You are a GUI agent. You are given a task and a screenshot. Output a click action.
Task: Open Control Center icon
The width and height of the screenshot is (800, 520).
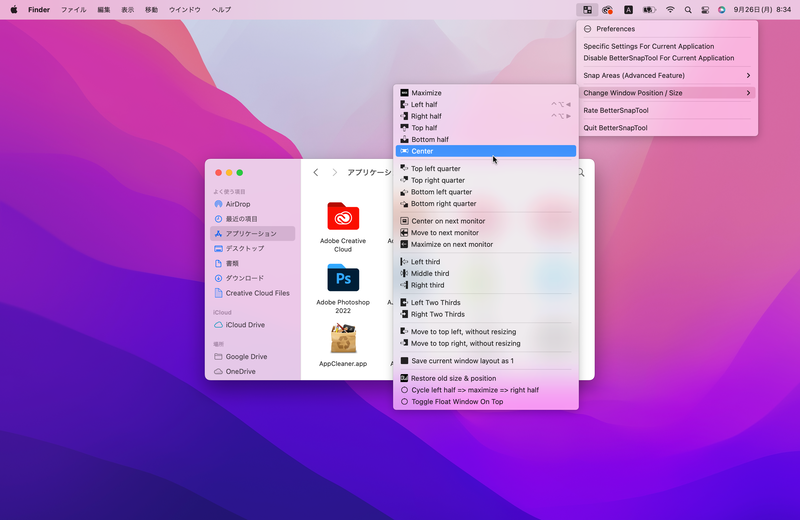pyautogui.click(x=705, y=10)
